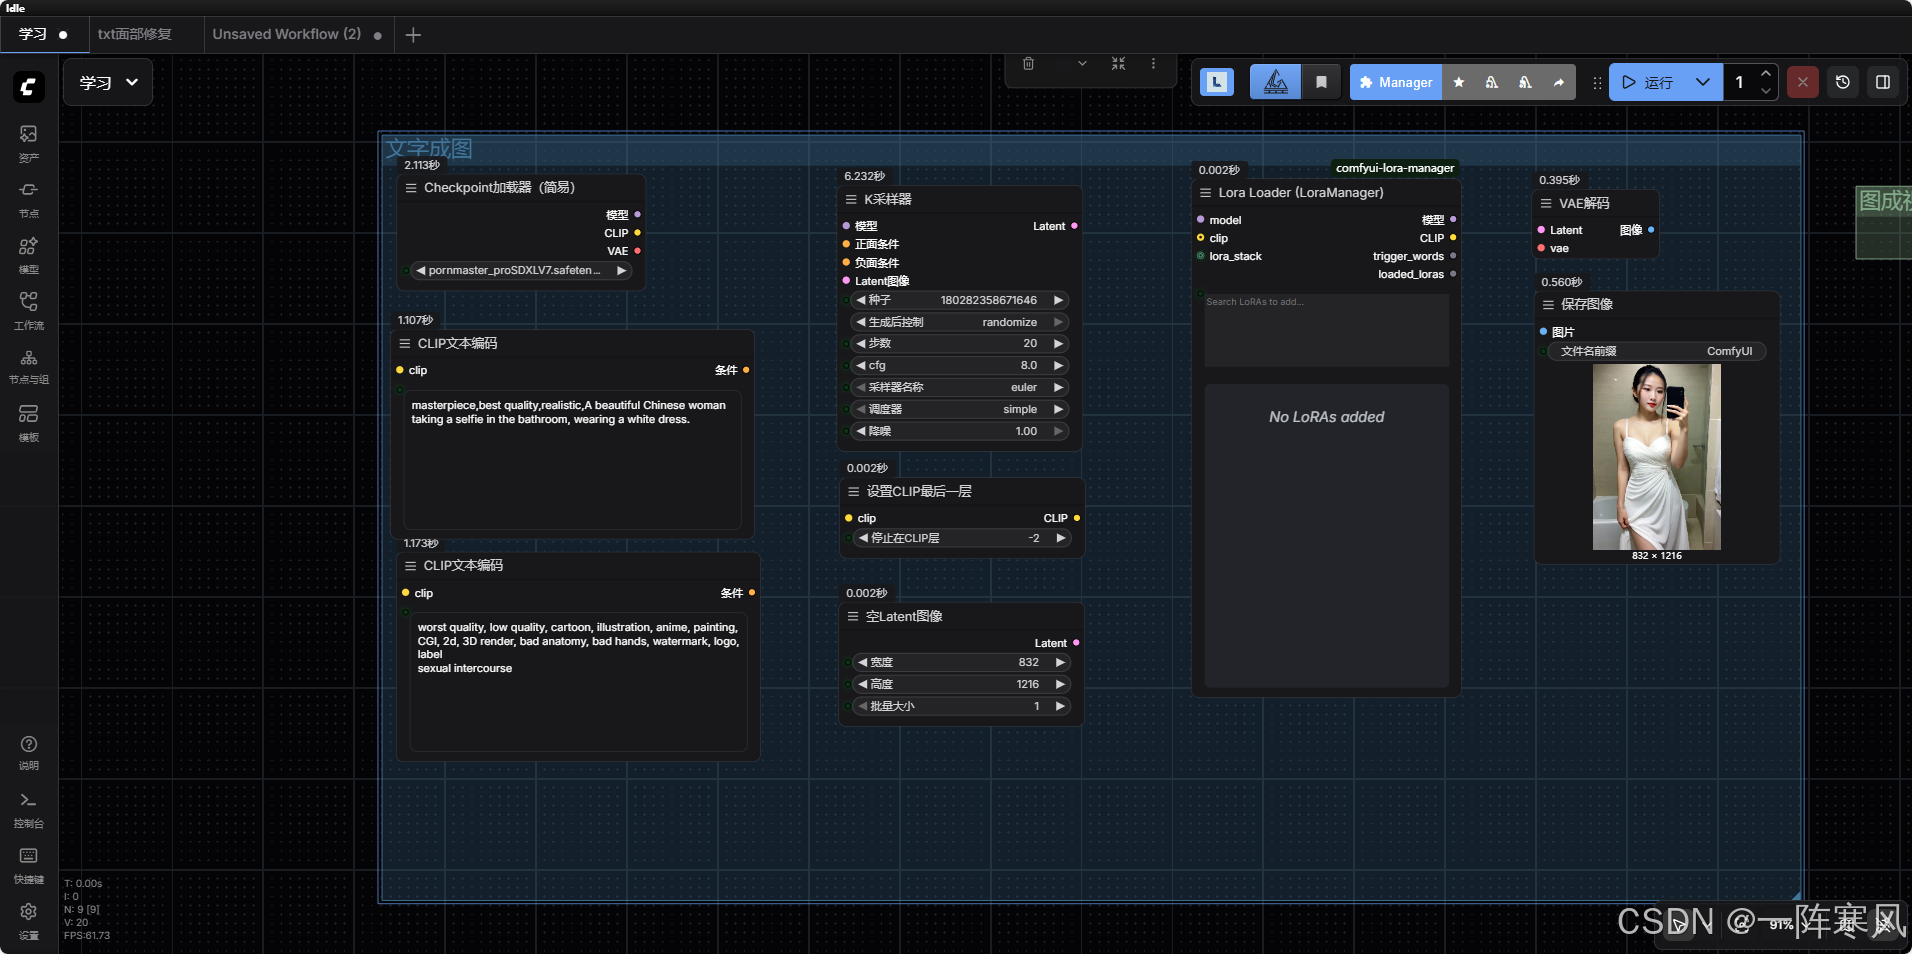Click the 降噪 denoise value slider

(960, 431)
